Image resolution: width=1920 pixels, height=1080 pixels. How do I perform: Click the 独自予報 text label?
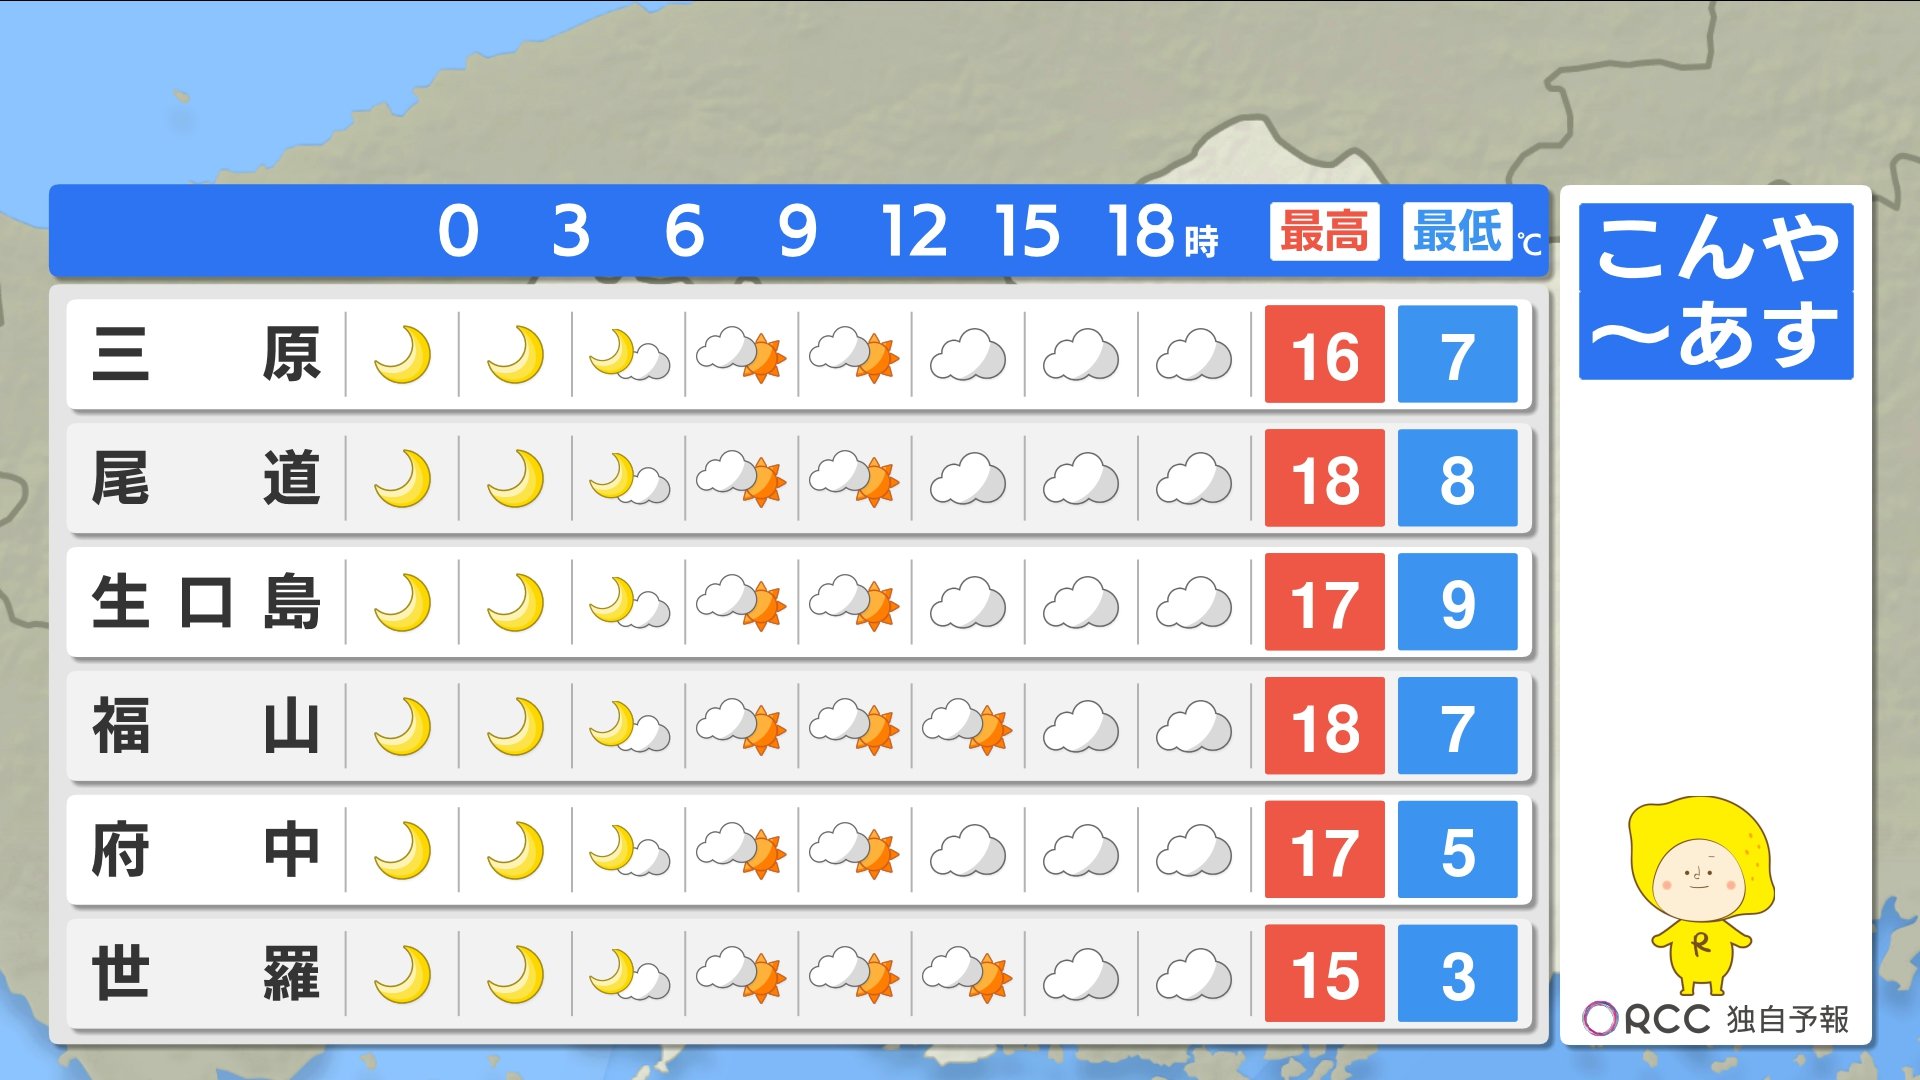[x=1787, y=1019]
